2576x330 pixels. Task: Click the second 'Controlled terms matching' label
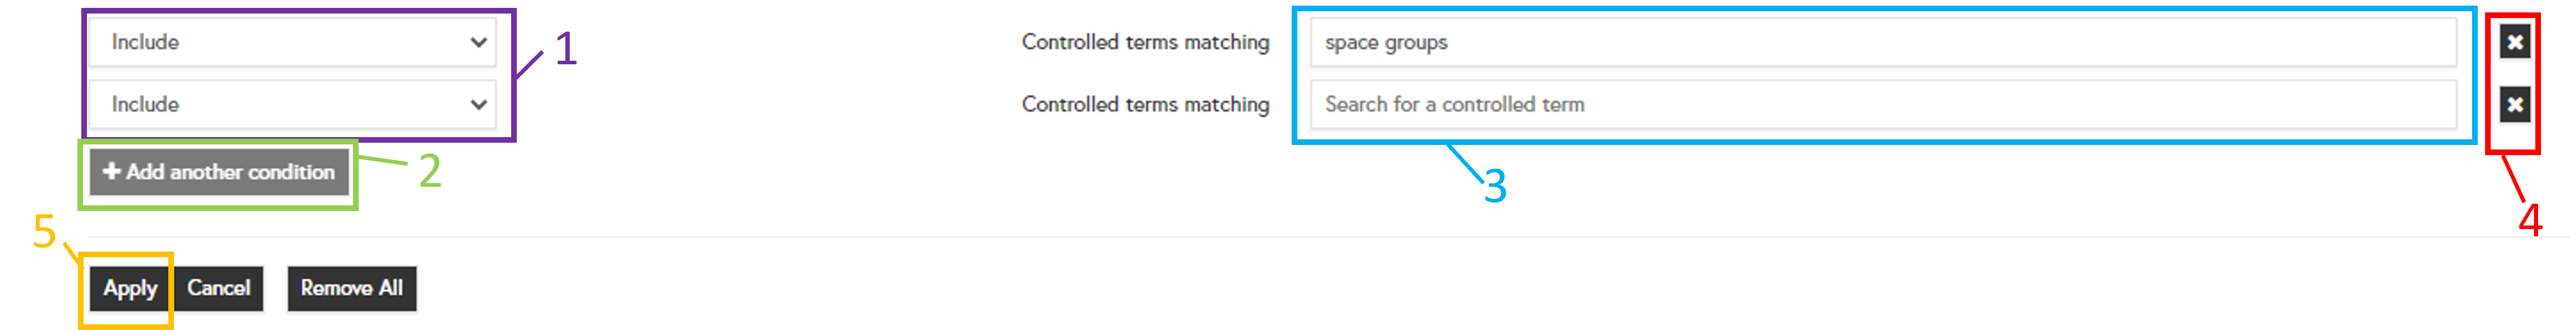point(1145,104)
